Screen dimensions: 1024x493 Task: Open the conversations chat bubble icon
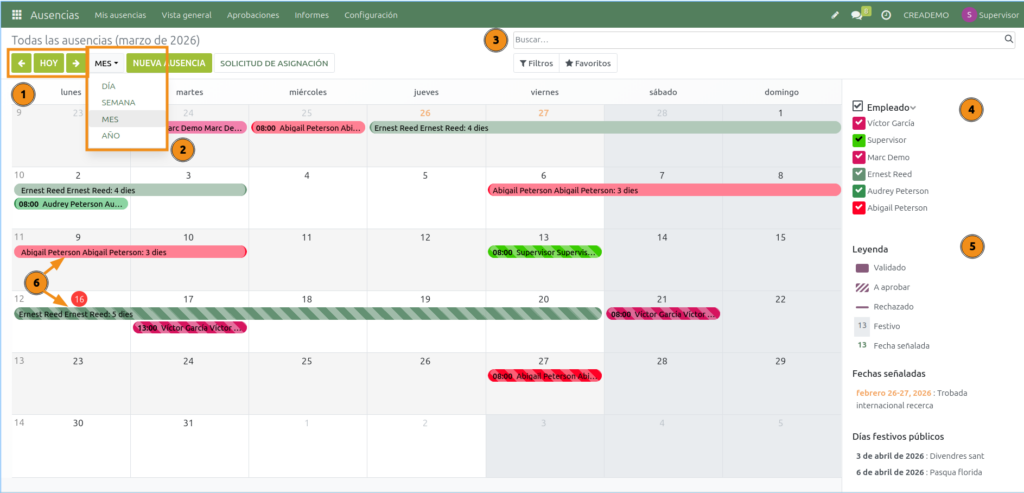click(x=858, y=15)
